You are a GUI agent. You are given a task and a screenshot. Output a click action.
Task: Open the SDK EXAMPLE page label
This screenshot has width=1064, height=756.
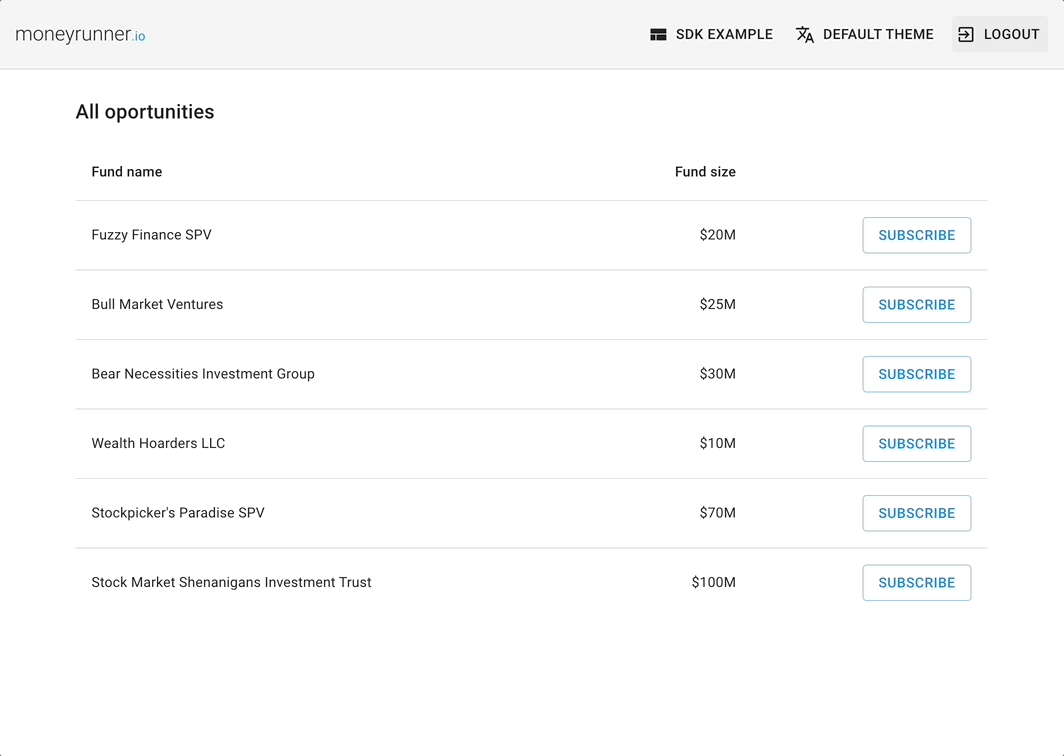724,35
